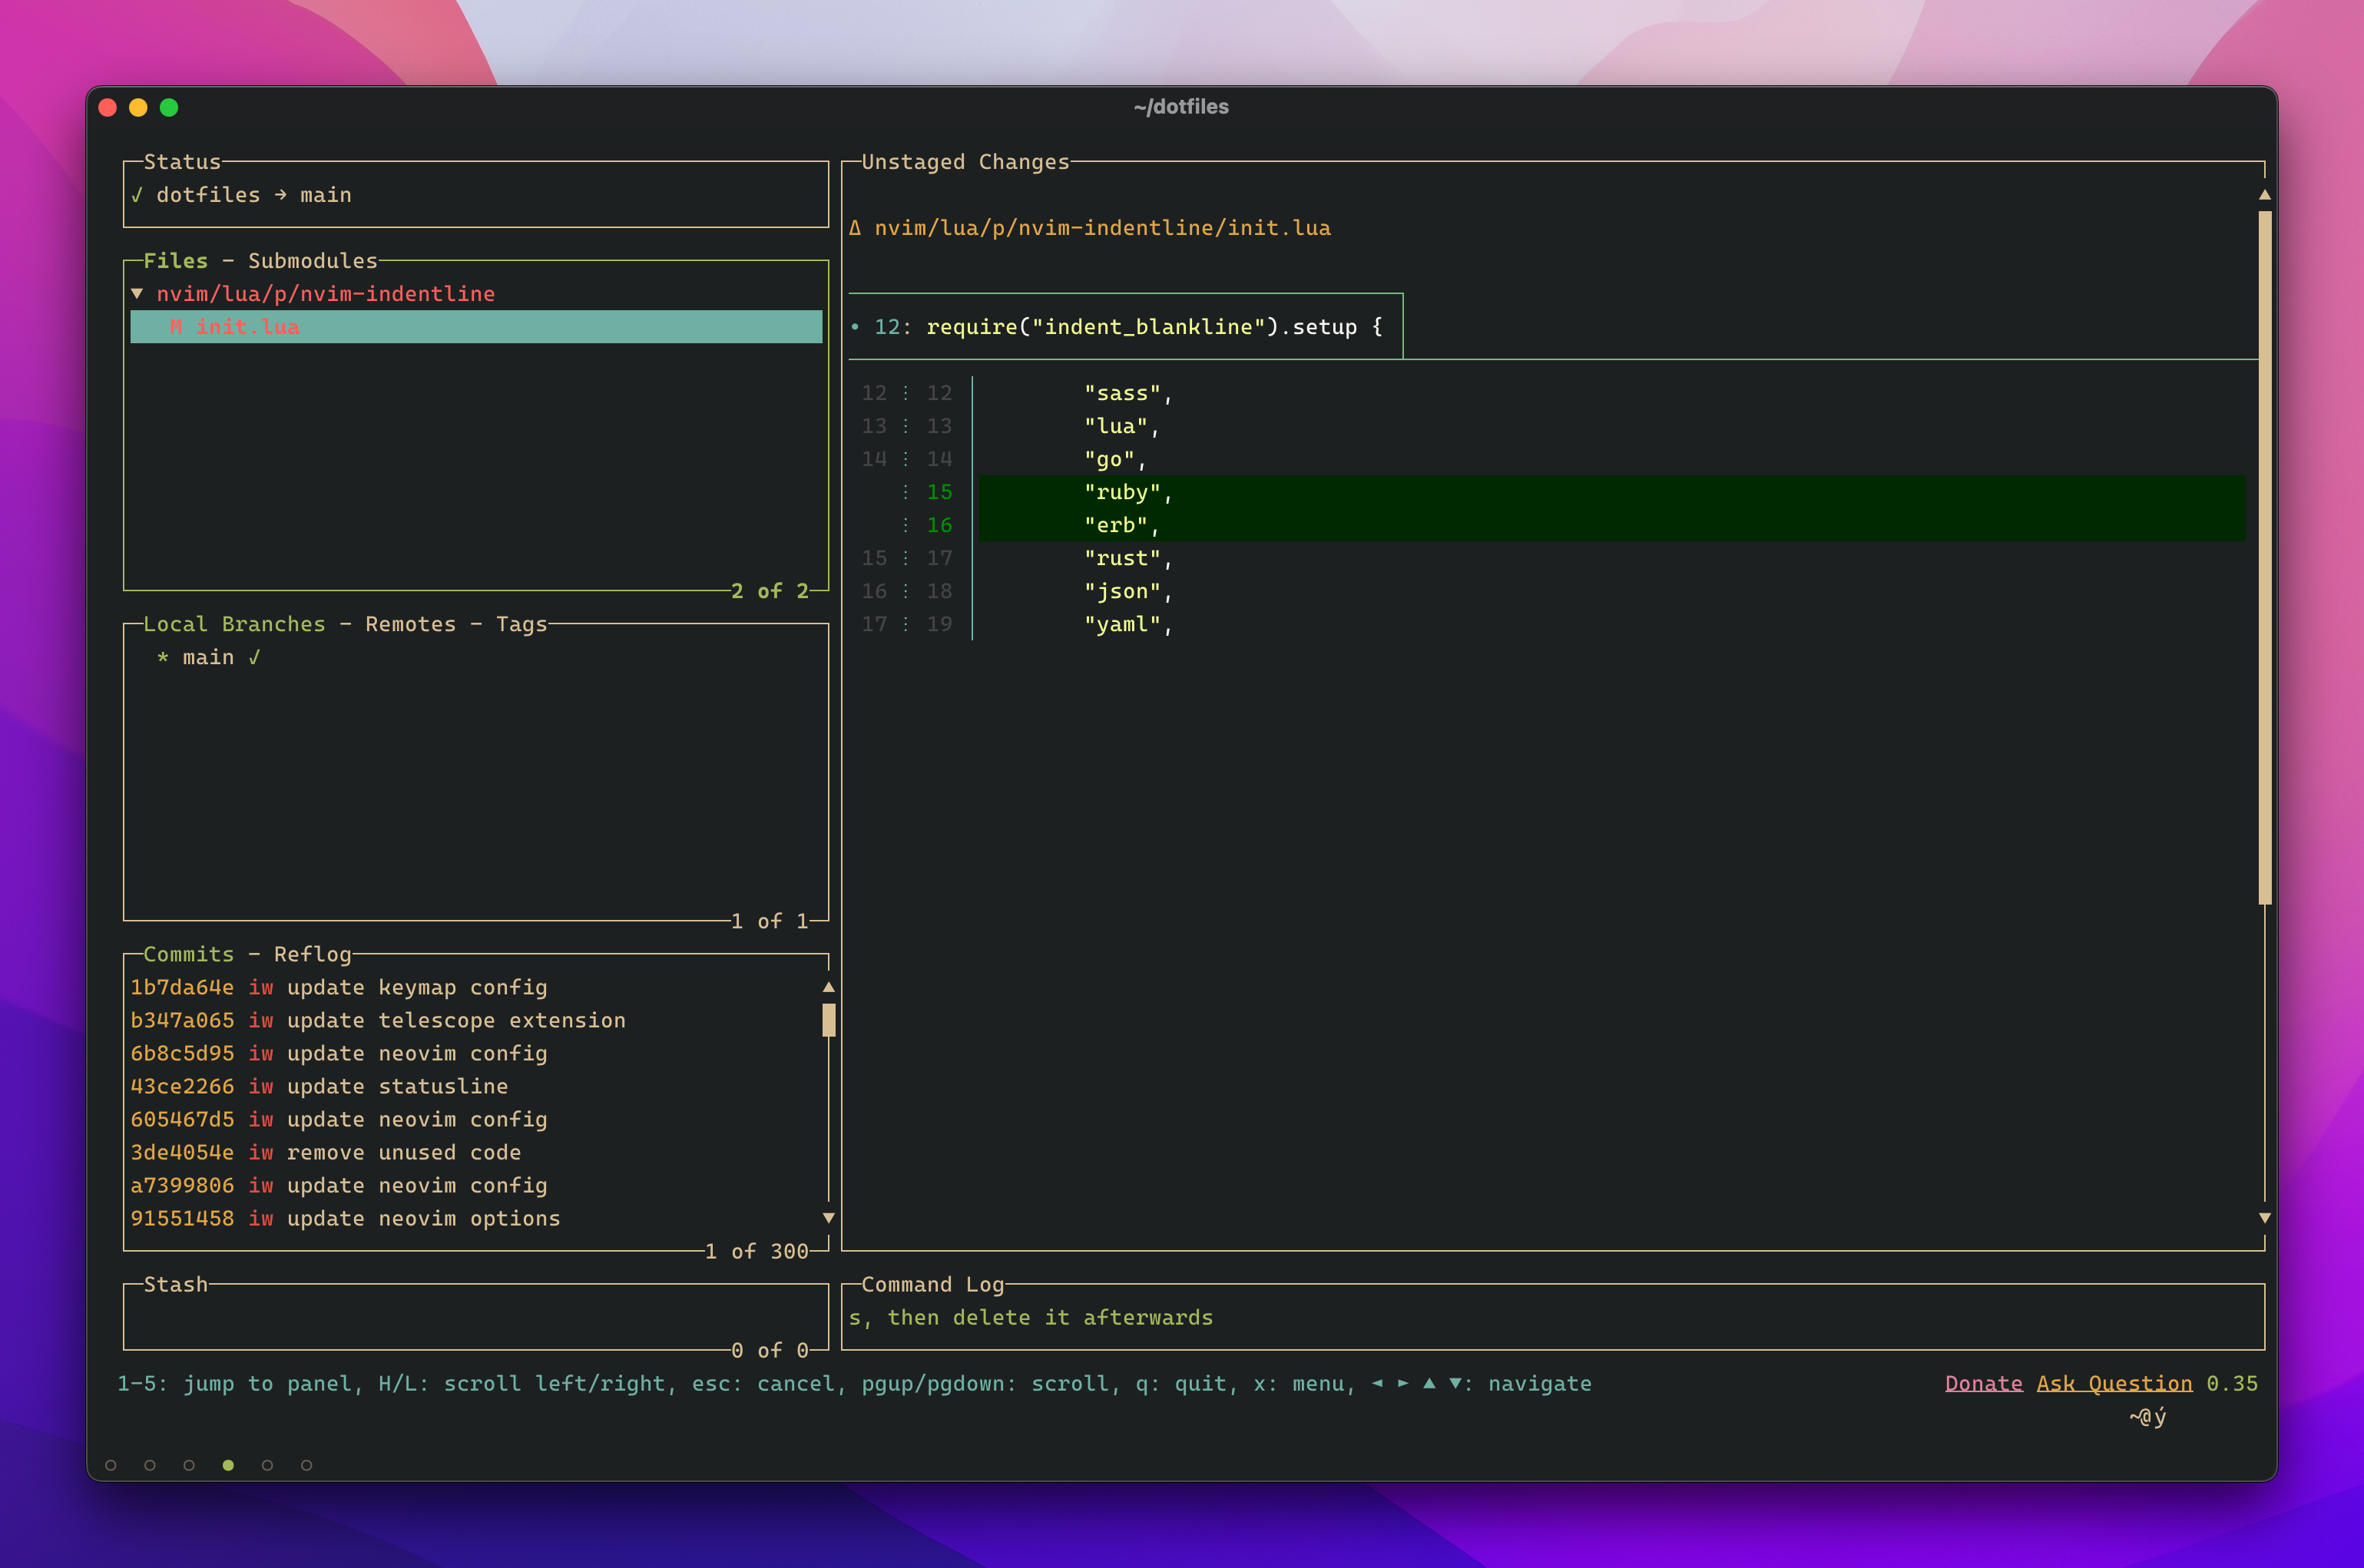Open the Remotes tab
The height and width of the screenshot is (1568, 2364).
pos(410,624)
